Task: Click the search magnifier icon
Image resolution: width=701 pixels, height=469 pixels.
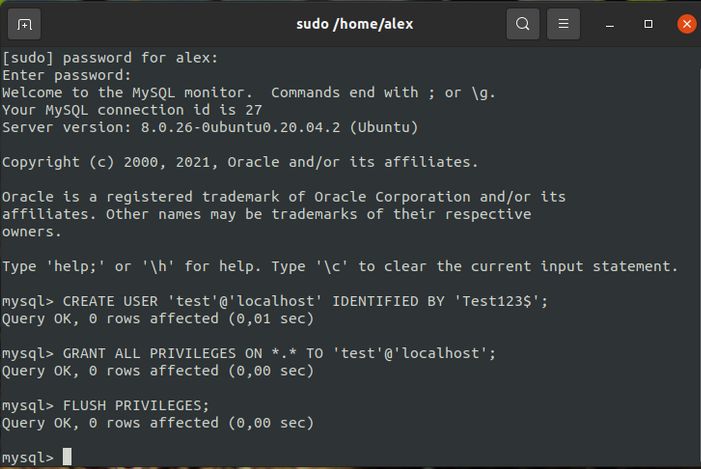Action: point(522,24)
